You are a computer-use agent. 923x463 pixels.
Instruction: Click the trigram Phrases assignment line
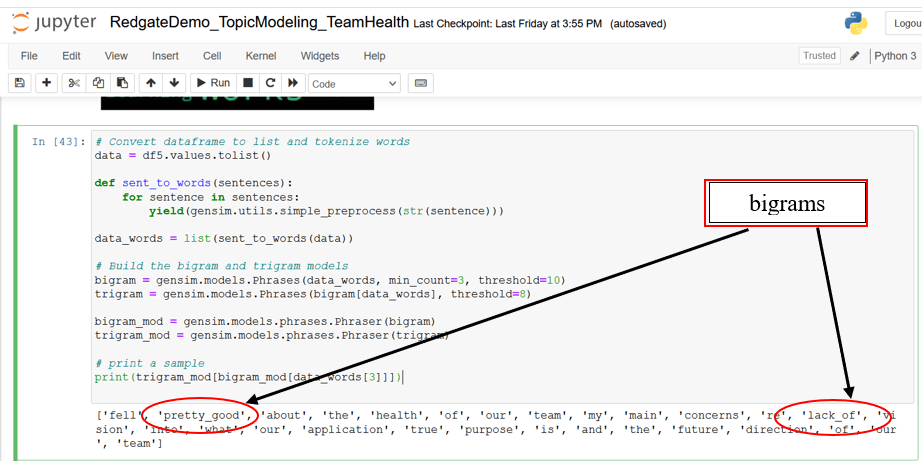[313, 294]
